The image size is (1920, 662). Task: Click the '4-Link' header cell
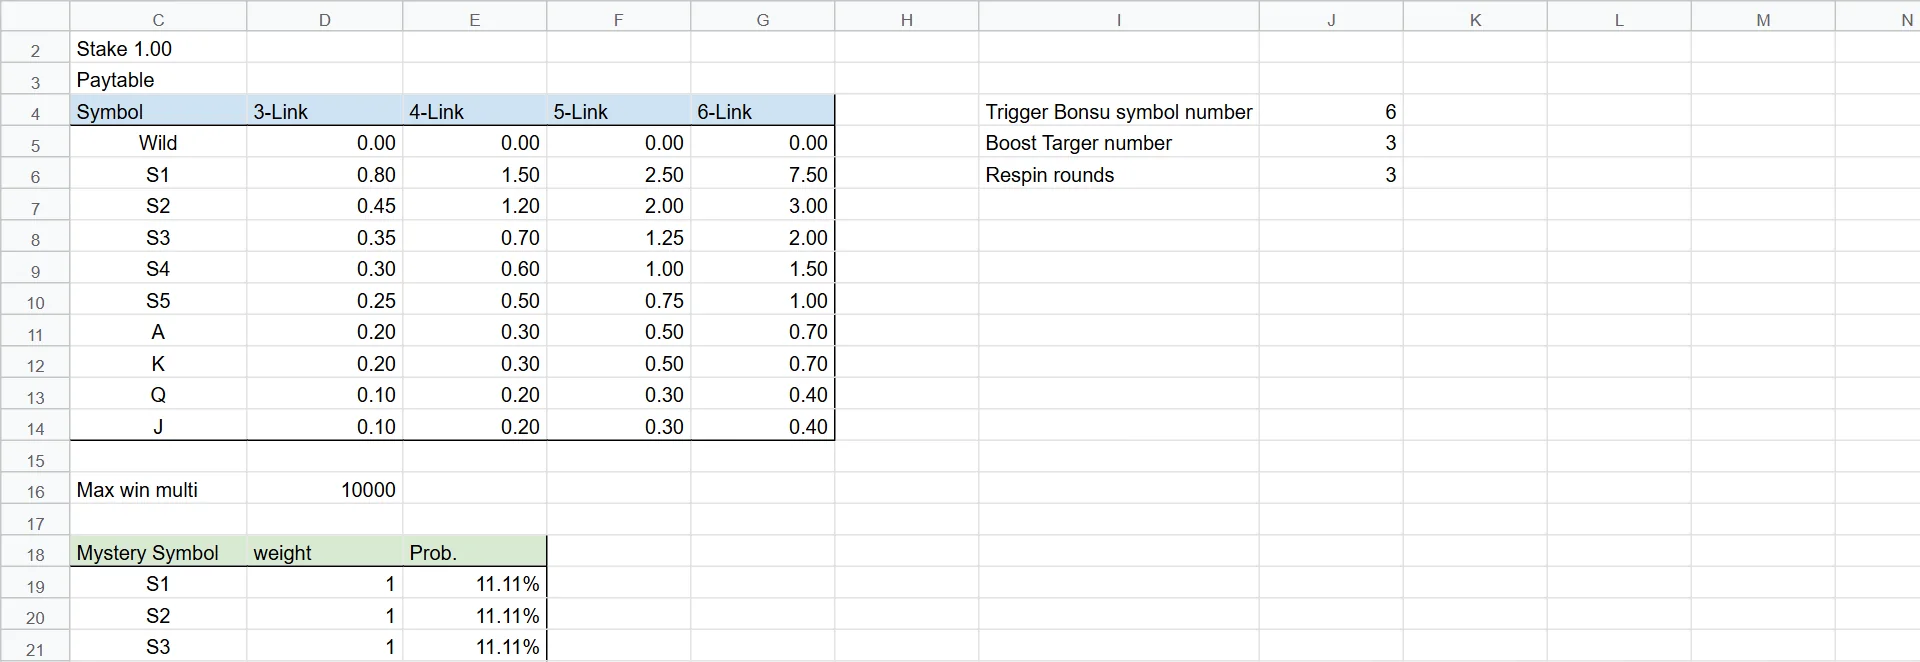coord(474,112)
